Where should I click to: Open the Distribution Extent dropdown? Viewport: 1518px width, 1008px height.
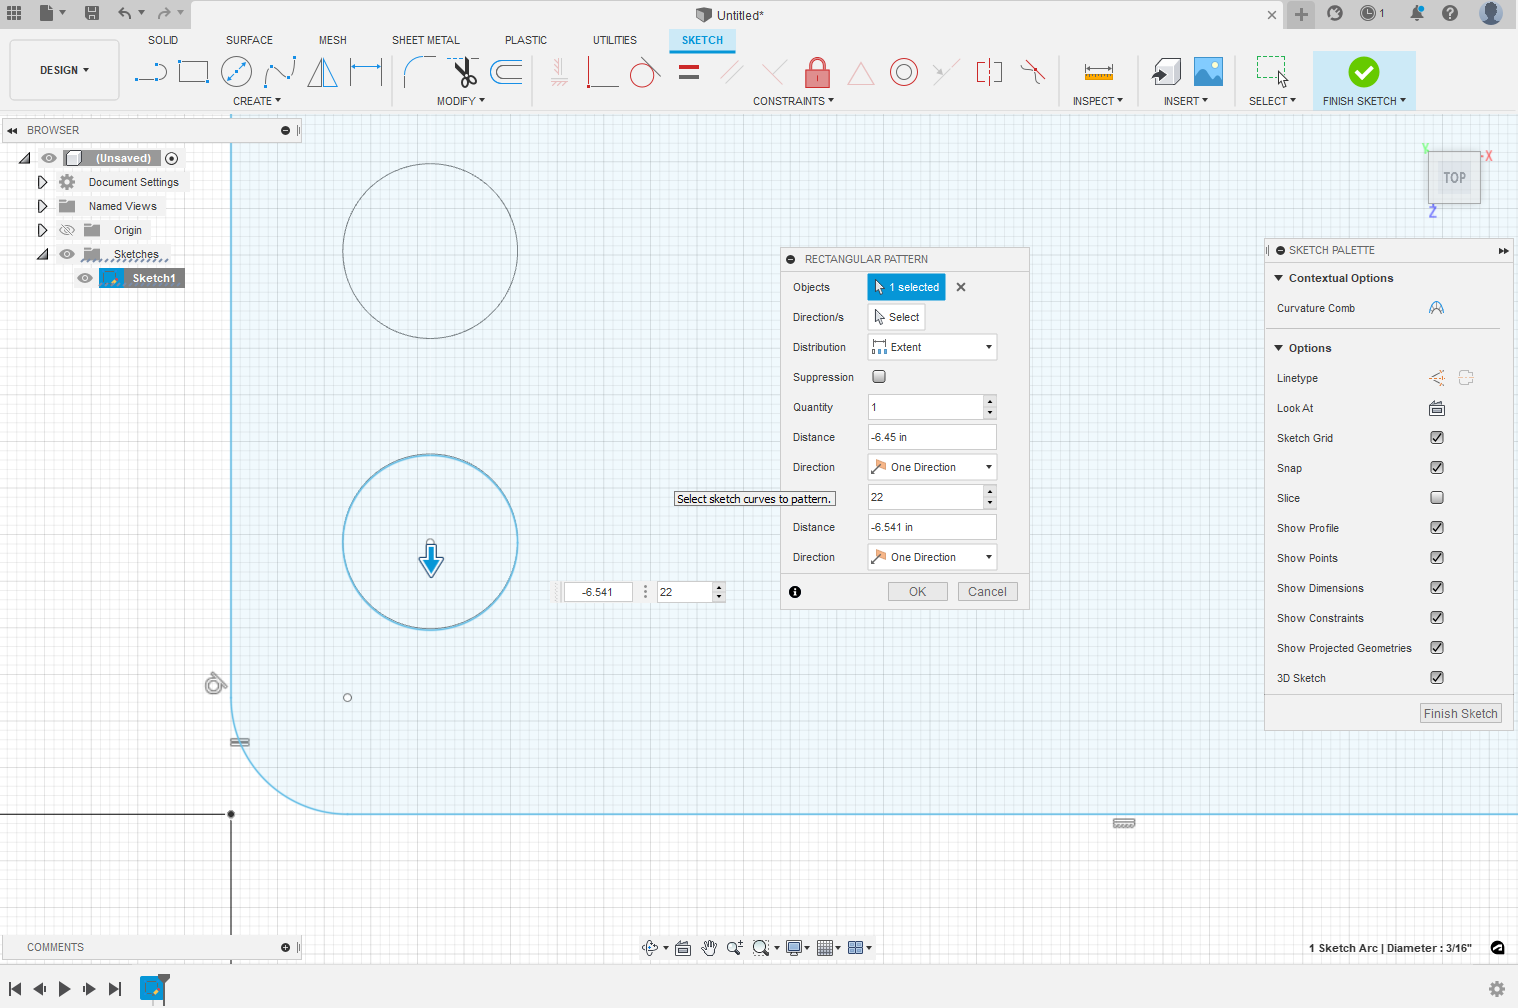[x=932, y=347]
